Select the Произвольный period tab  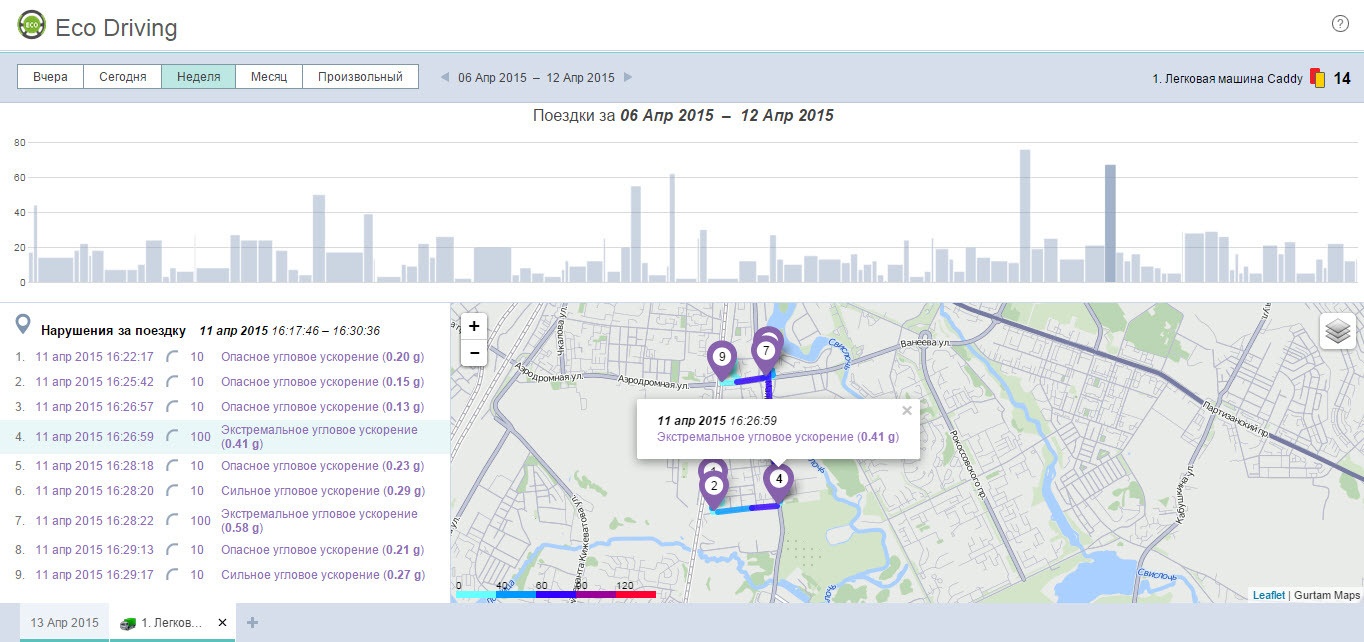360,77
